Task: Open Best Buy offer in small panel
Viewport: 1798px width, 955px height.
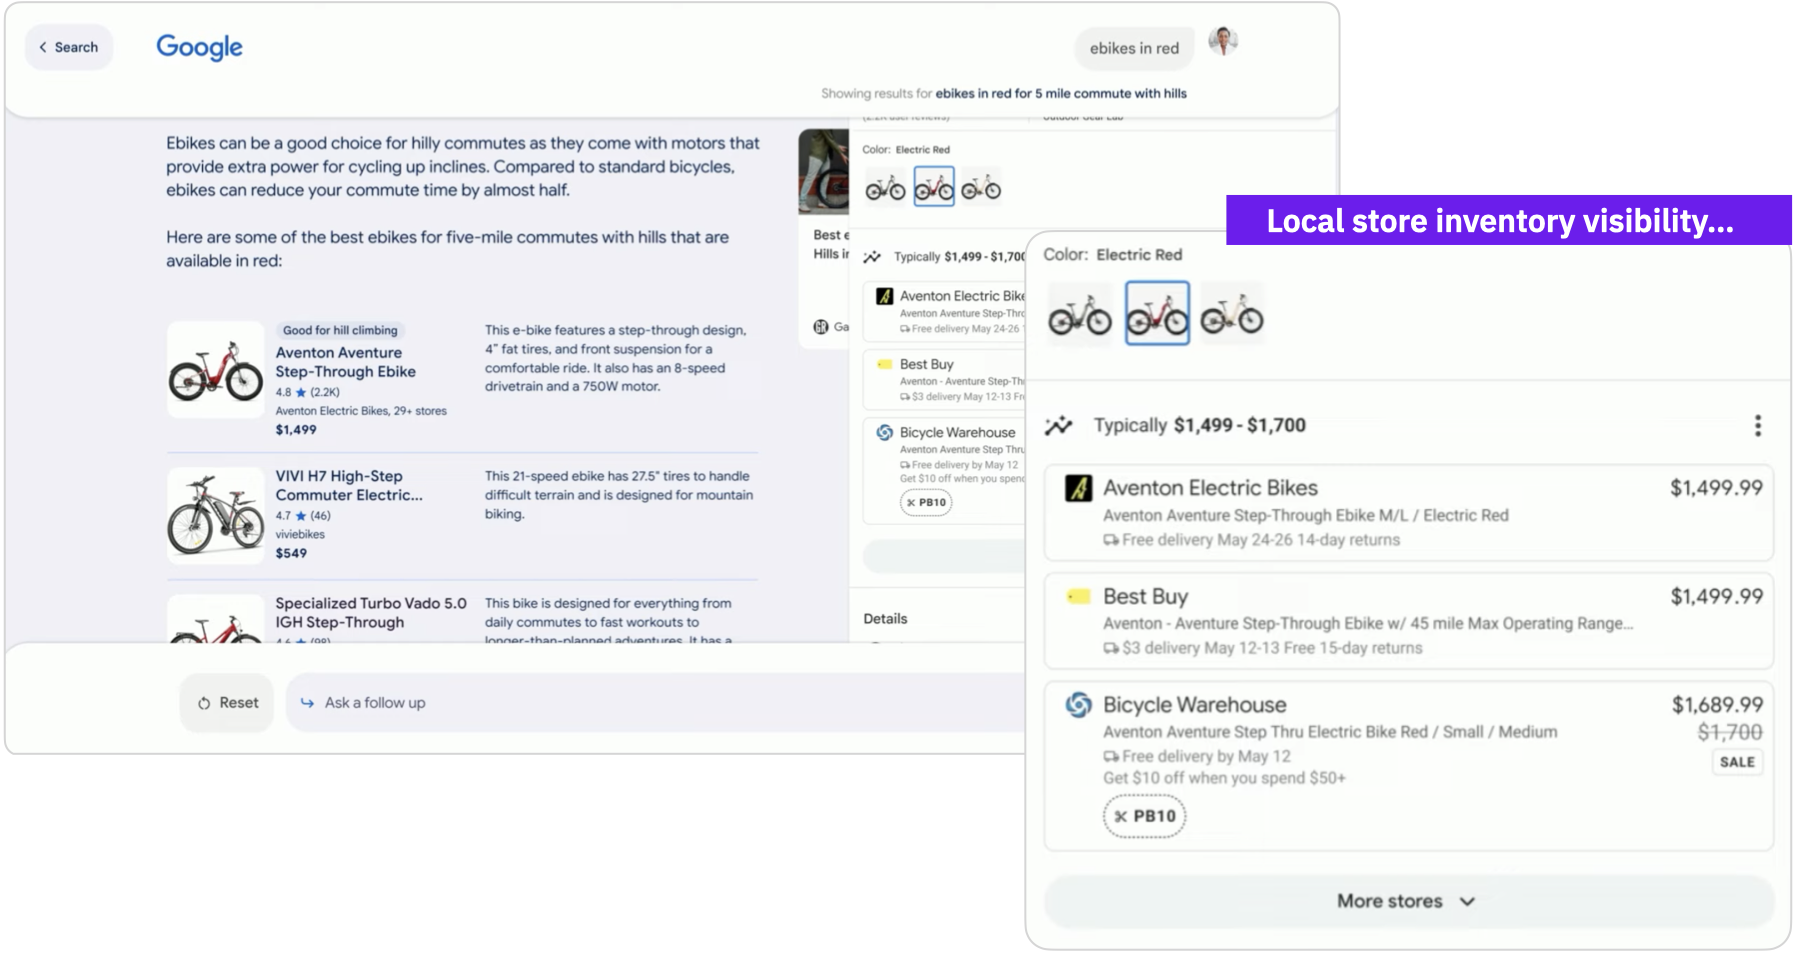Action: (945, 379)
